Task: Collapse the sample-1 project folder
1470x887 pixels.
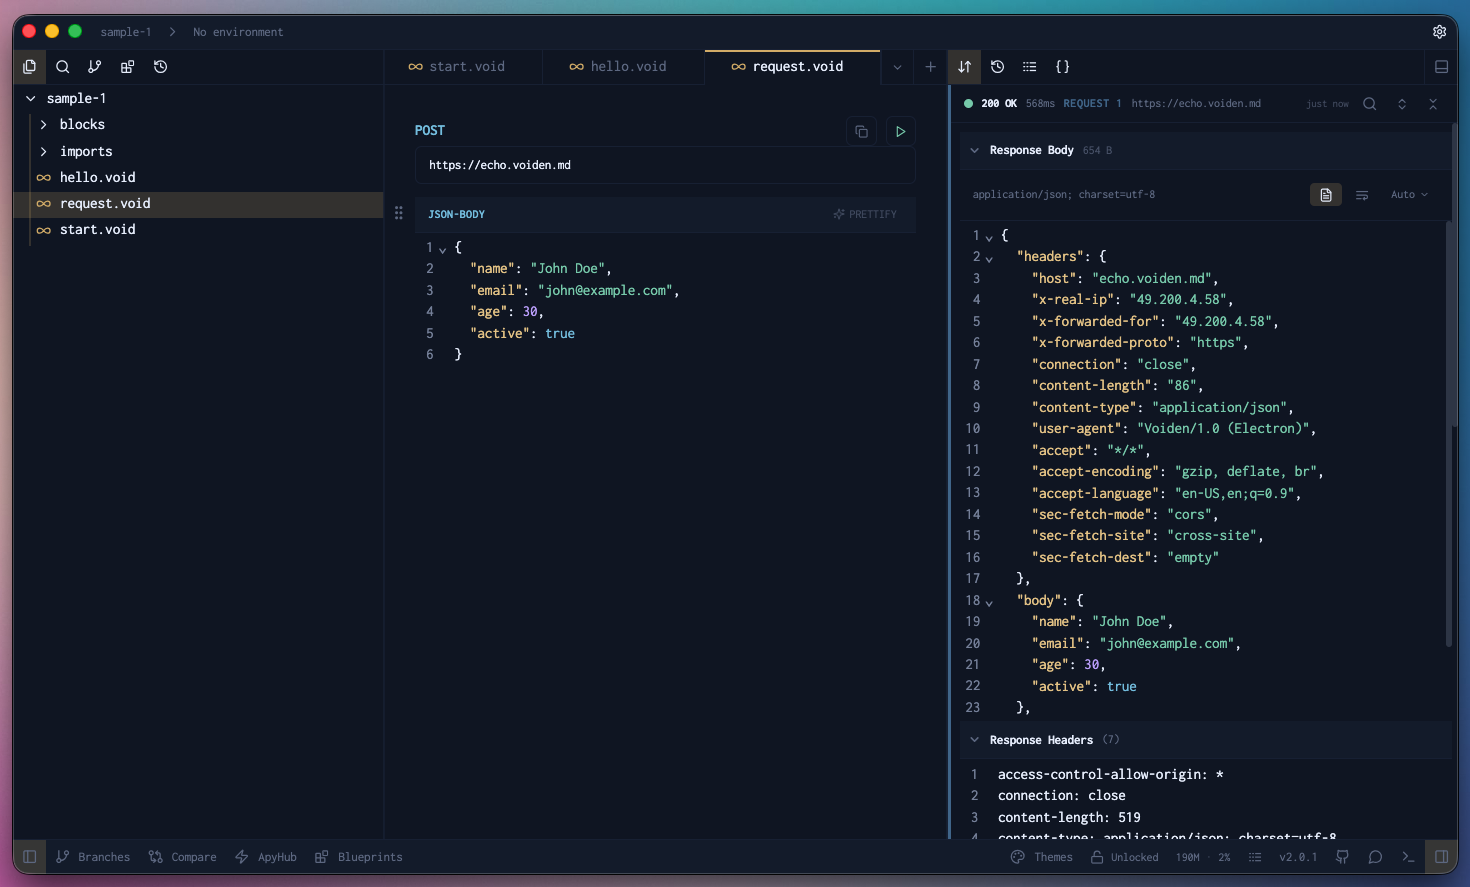Action: click(x=31, y=98)
